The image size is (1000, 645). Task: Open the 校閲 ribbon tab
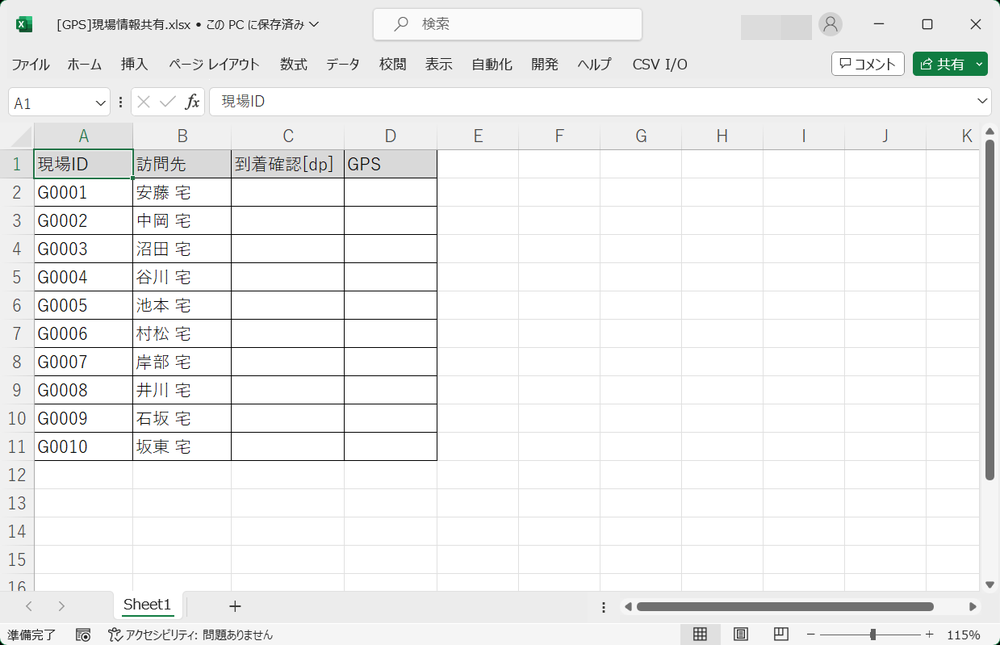[x=392, y=64]
